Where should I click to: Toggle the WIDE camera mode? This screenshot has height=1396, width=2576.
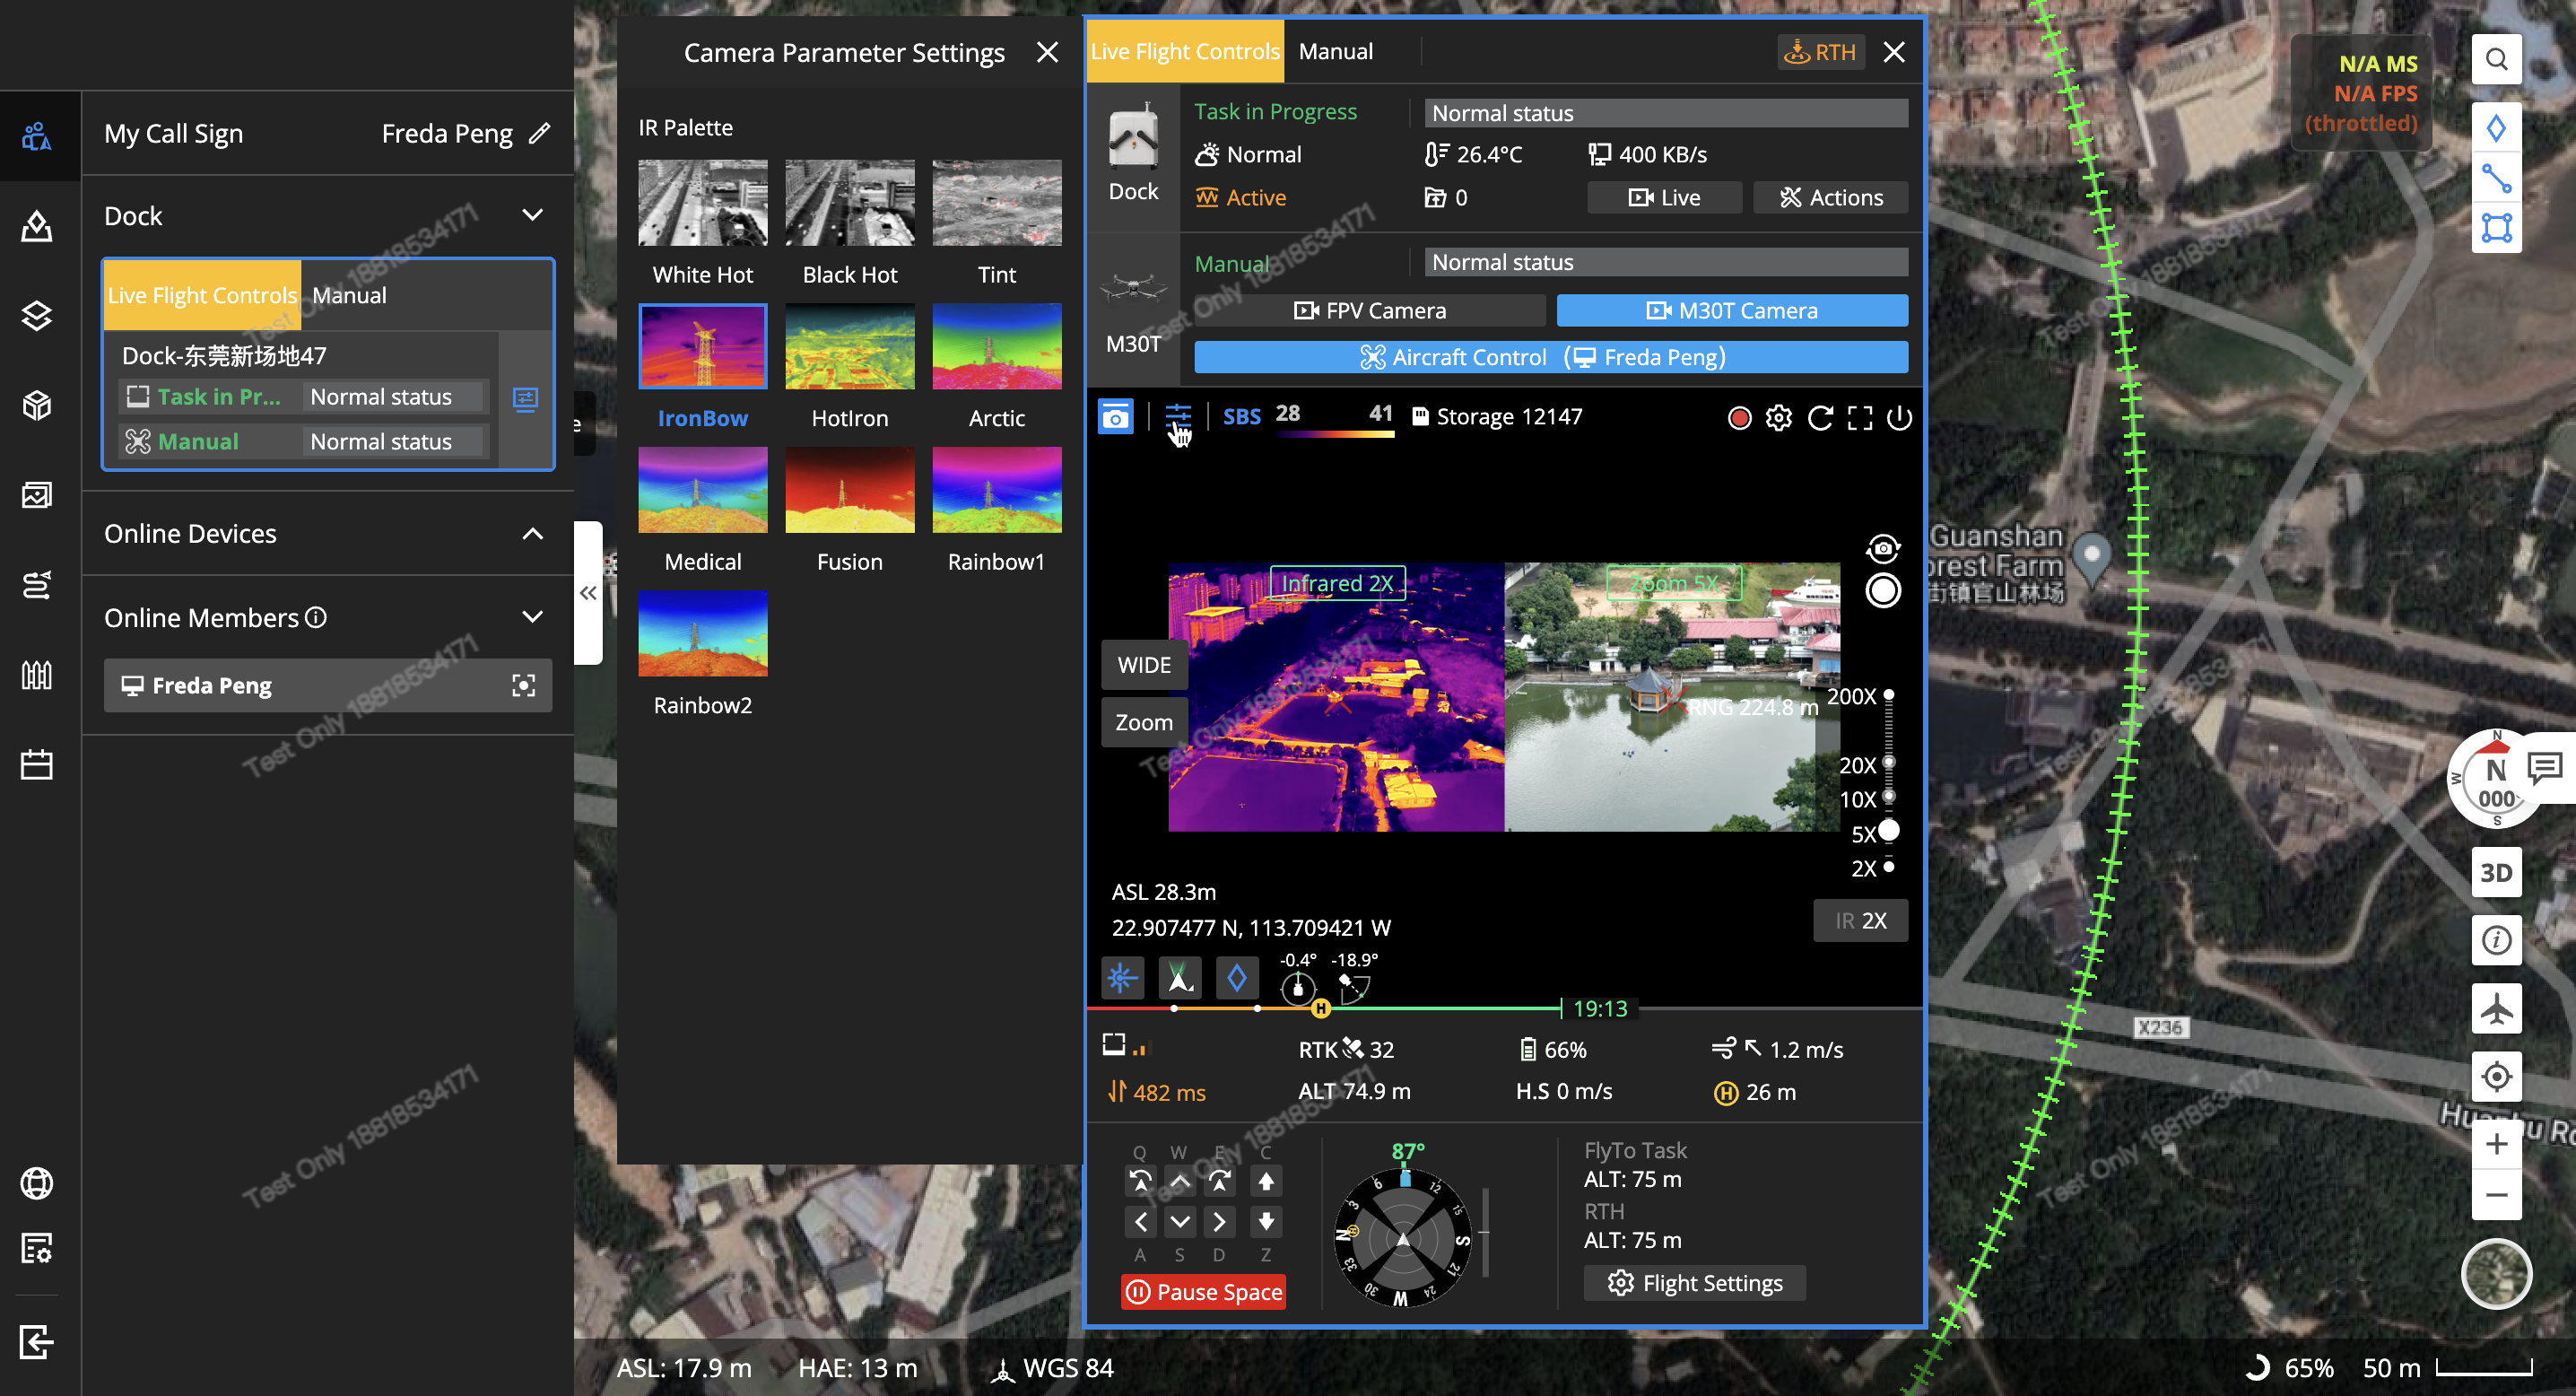click(x=1144, y=665)
